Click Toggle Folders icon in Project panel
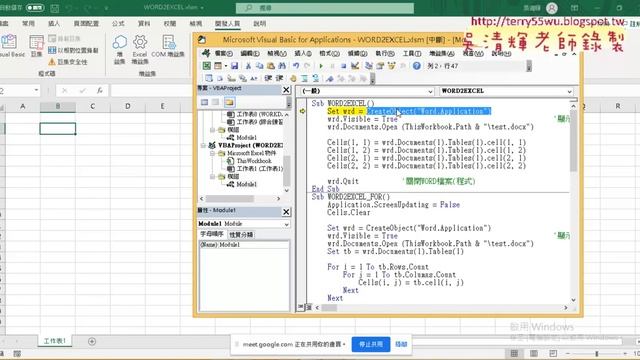The height and width of the screenshot is (360, 640). pos(229,102)
